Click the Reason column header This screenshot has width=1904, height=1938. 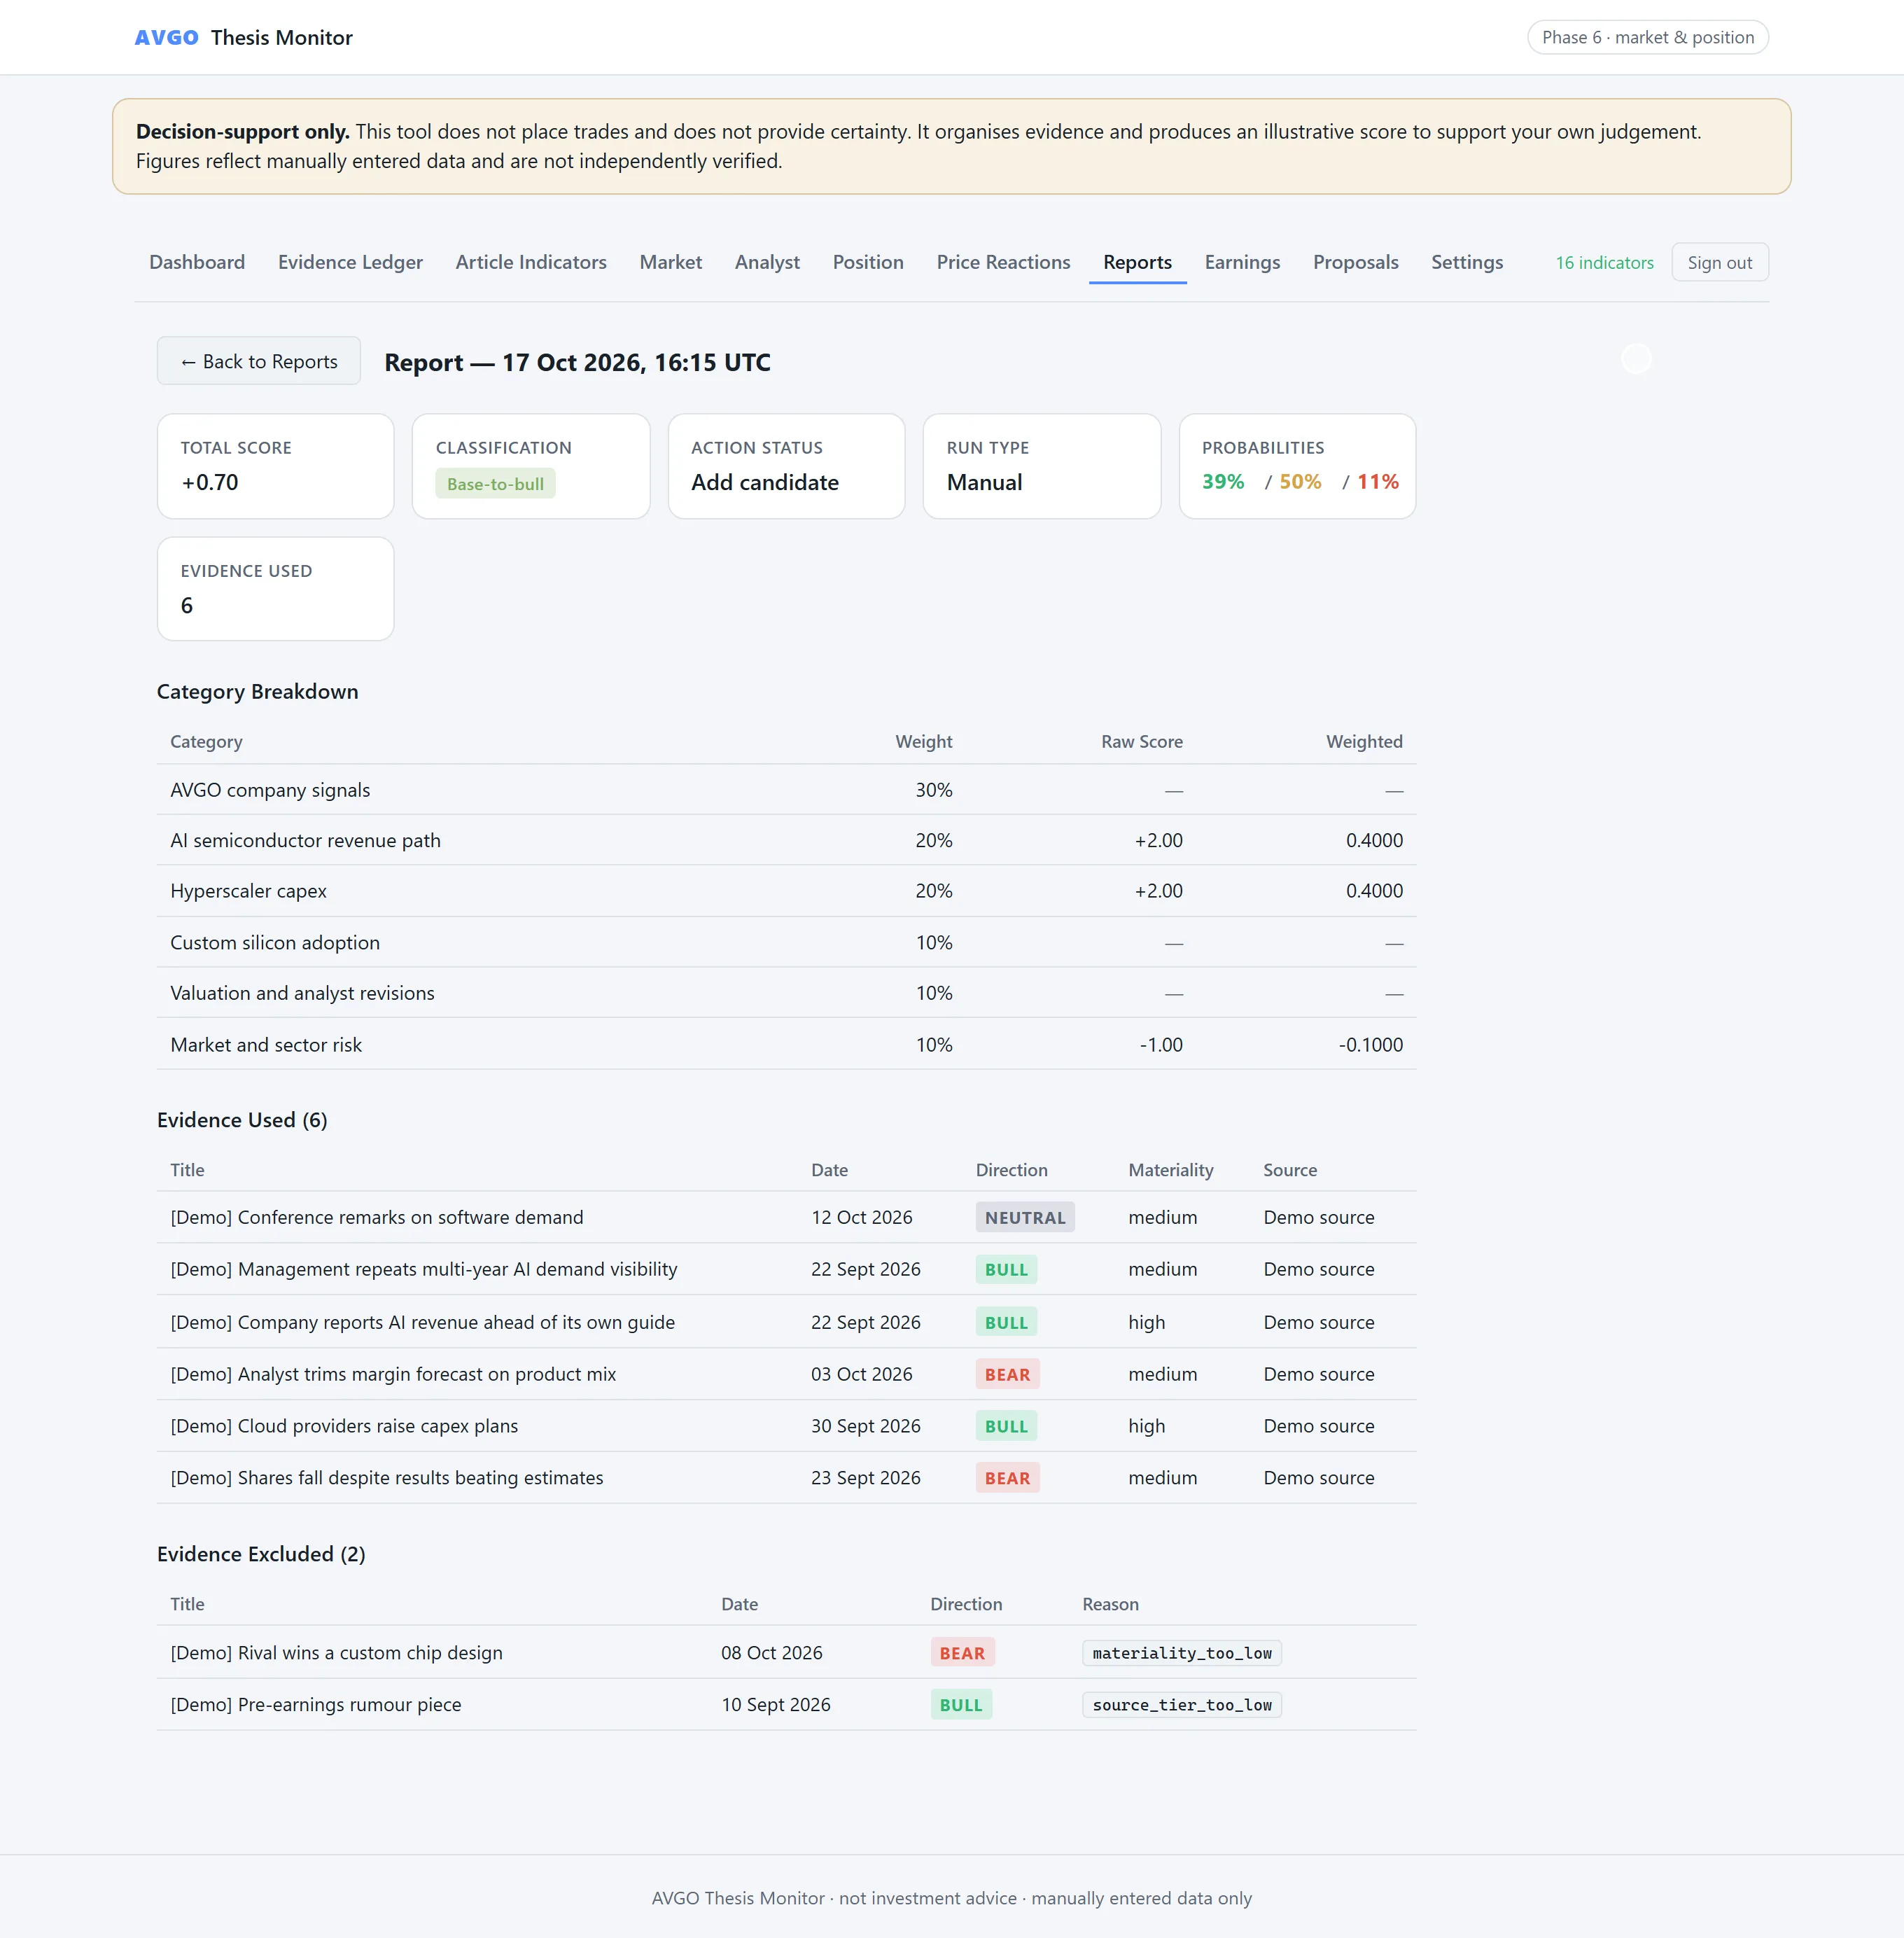pos(1110,1604)
